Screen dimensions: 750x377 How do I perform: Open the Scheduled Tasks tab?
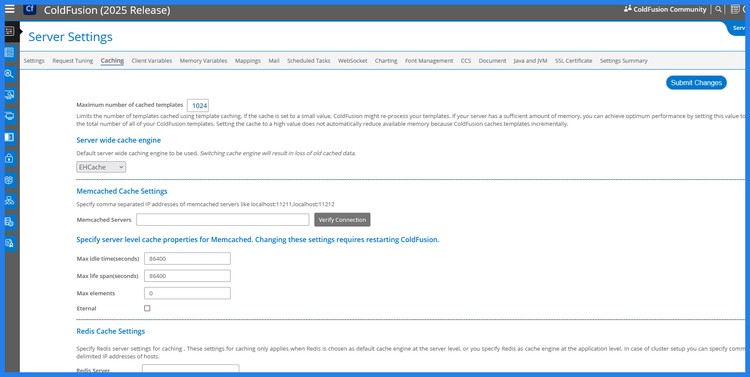point(309,61)
